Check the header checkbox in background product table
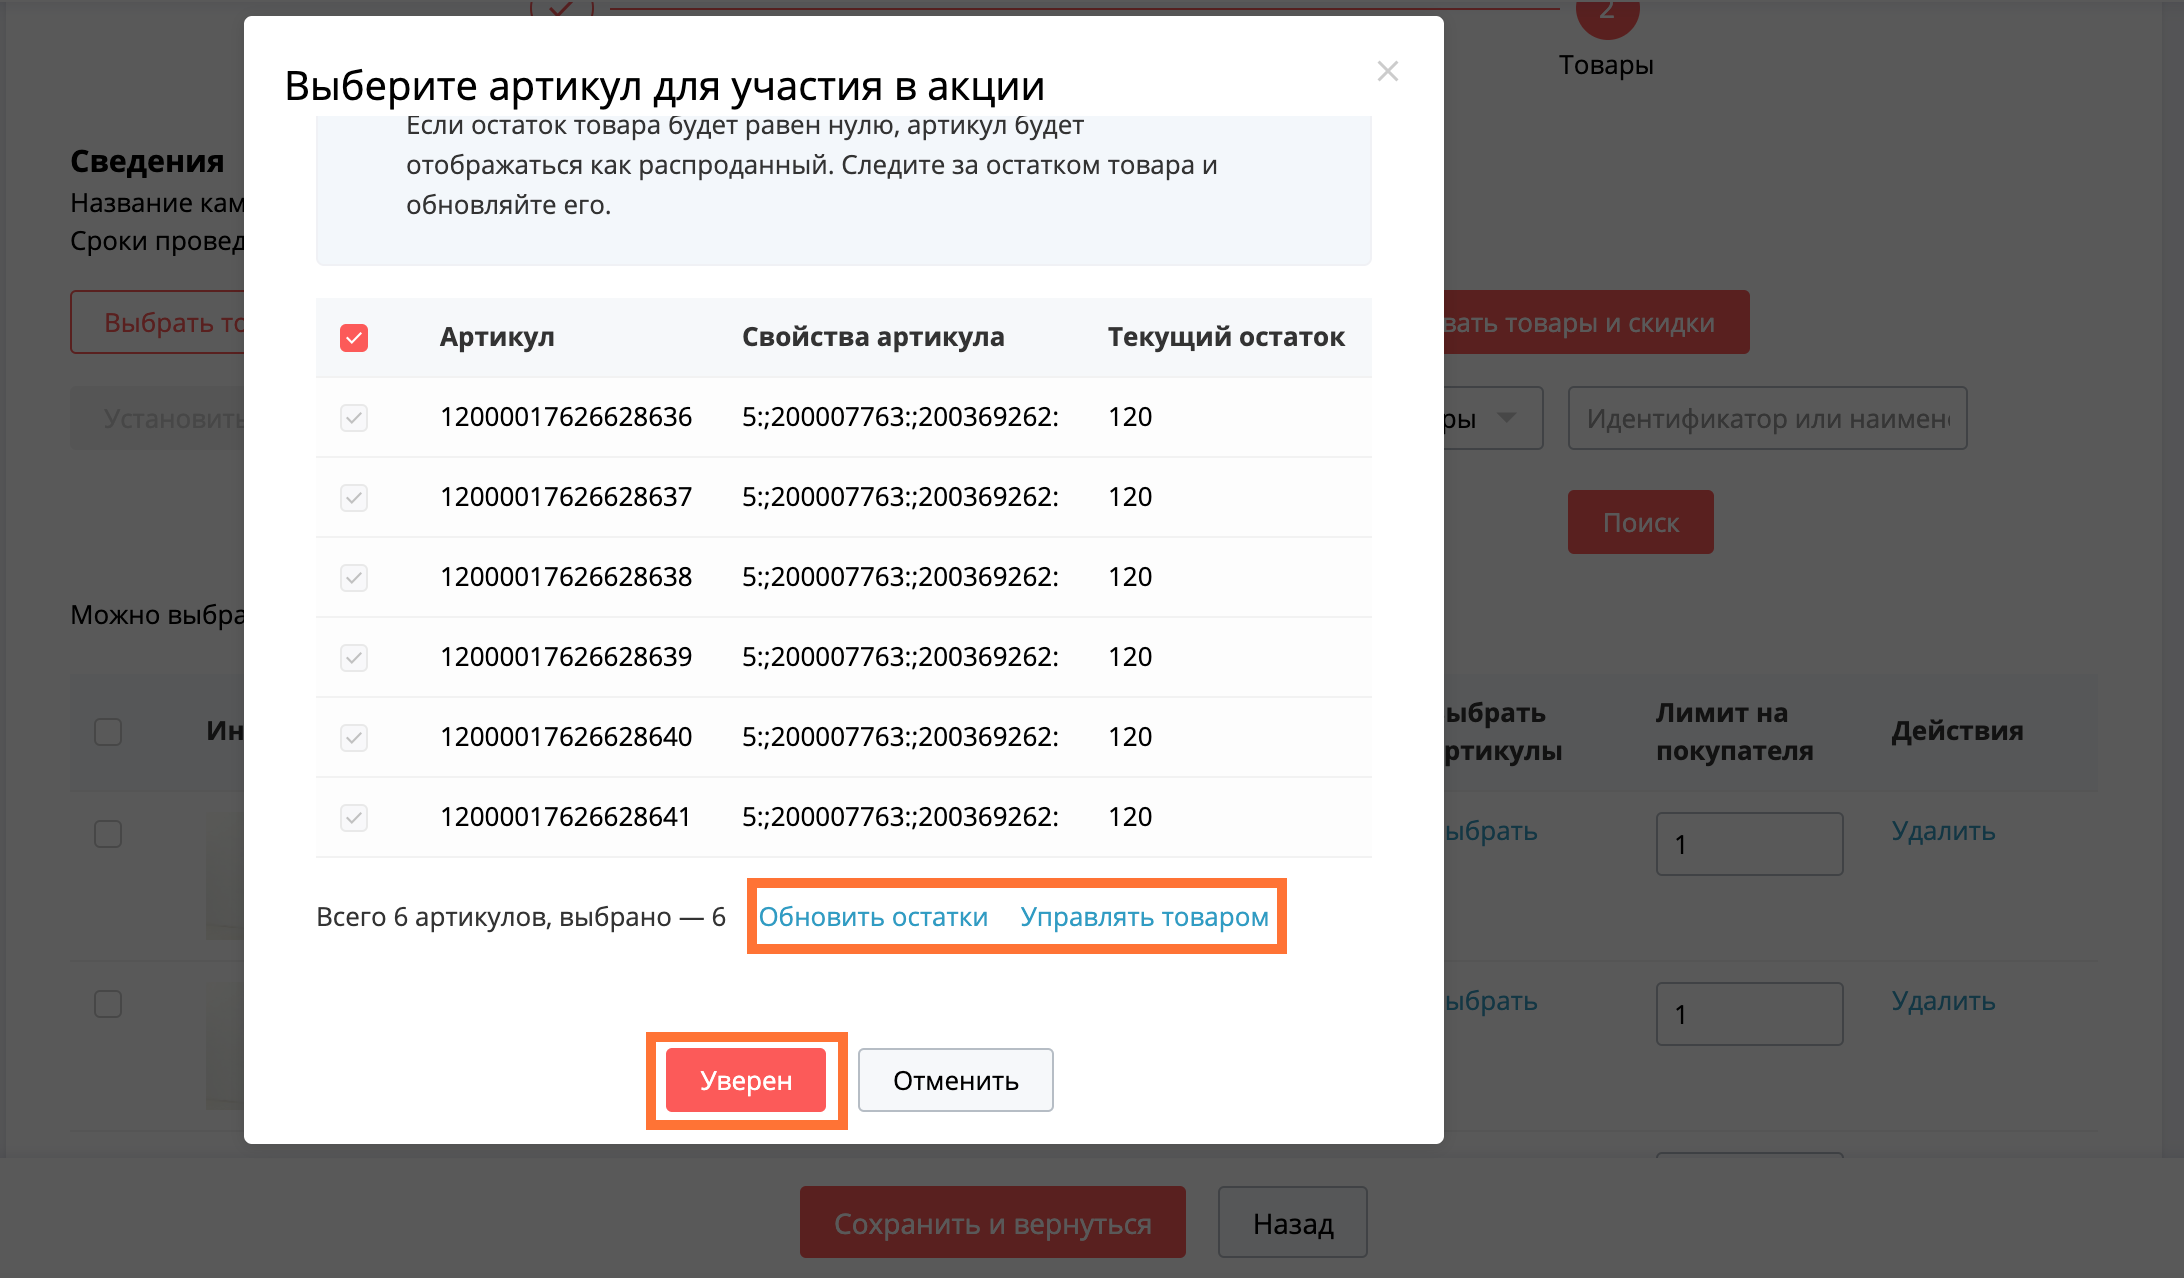 108,732
